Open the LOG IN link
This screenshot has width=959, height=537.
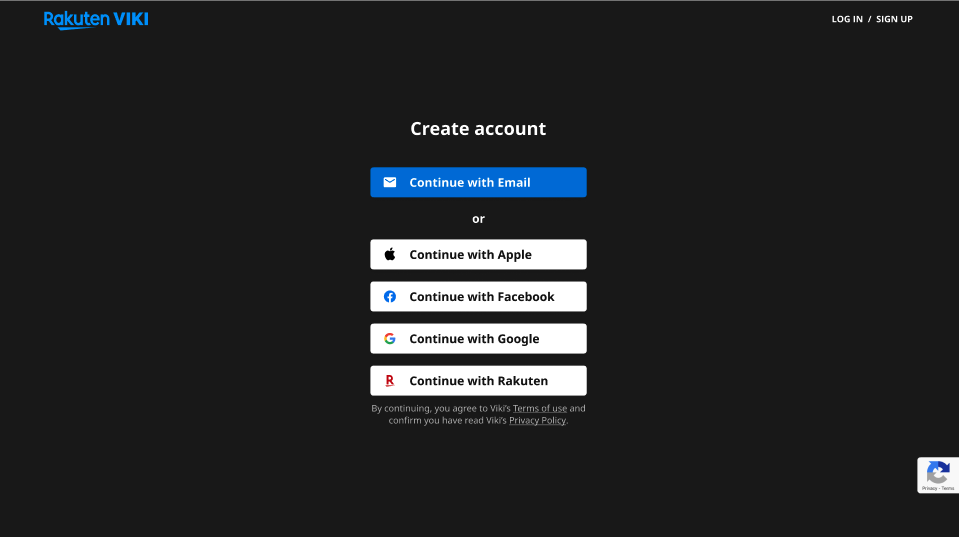click(847, 19)
